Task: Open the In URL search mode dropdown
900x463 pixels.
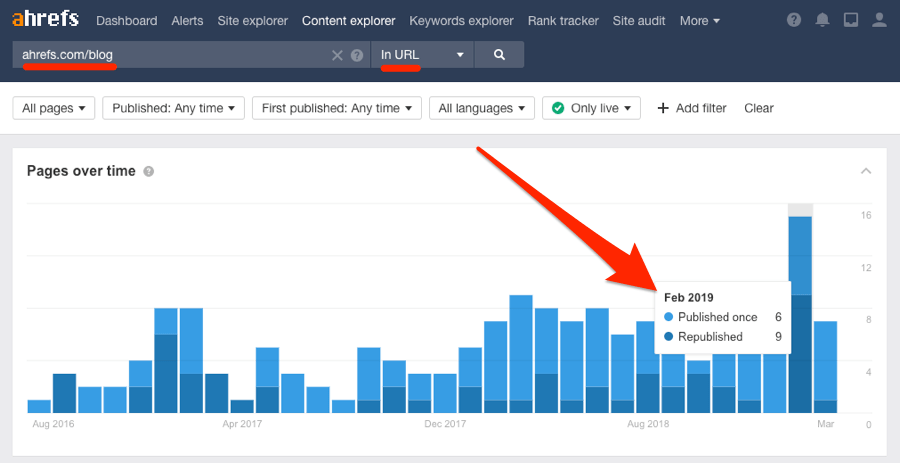Action: (x=422, y=55)
